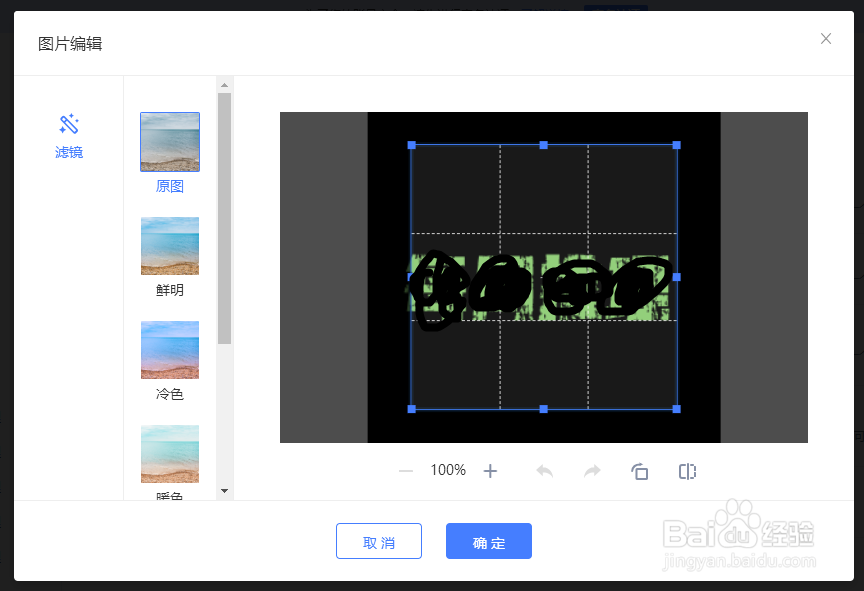The width and height of the screenshot is (864, 591).
Task: Redo the last edit
Action: [x=592, y=471]
